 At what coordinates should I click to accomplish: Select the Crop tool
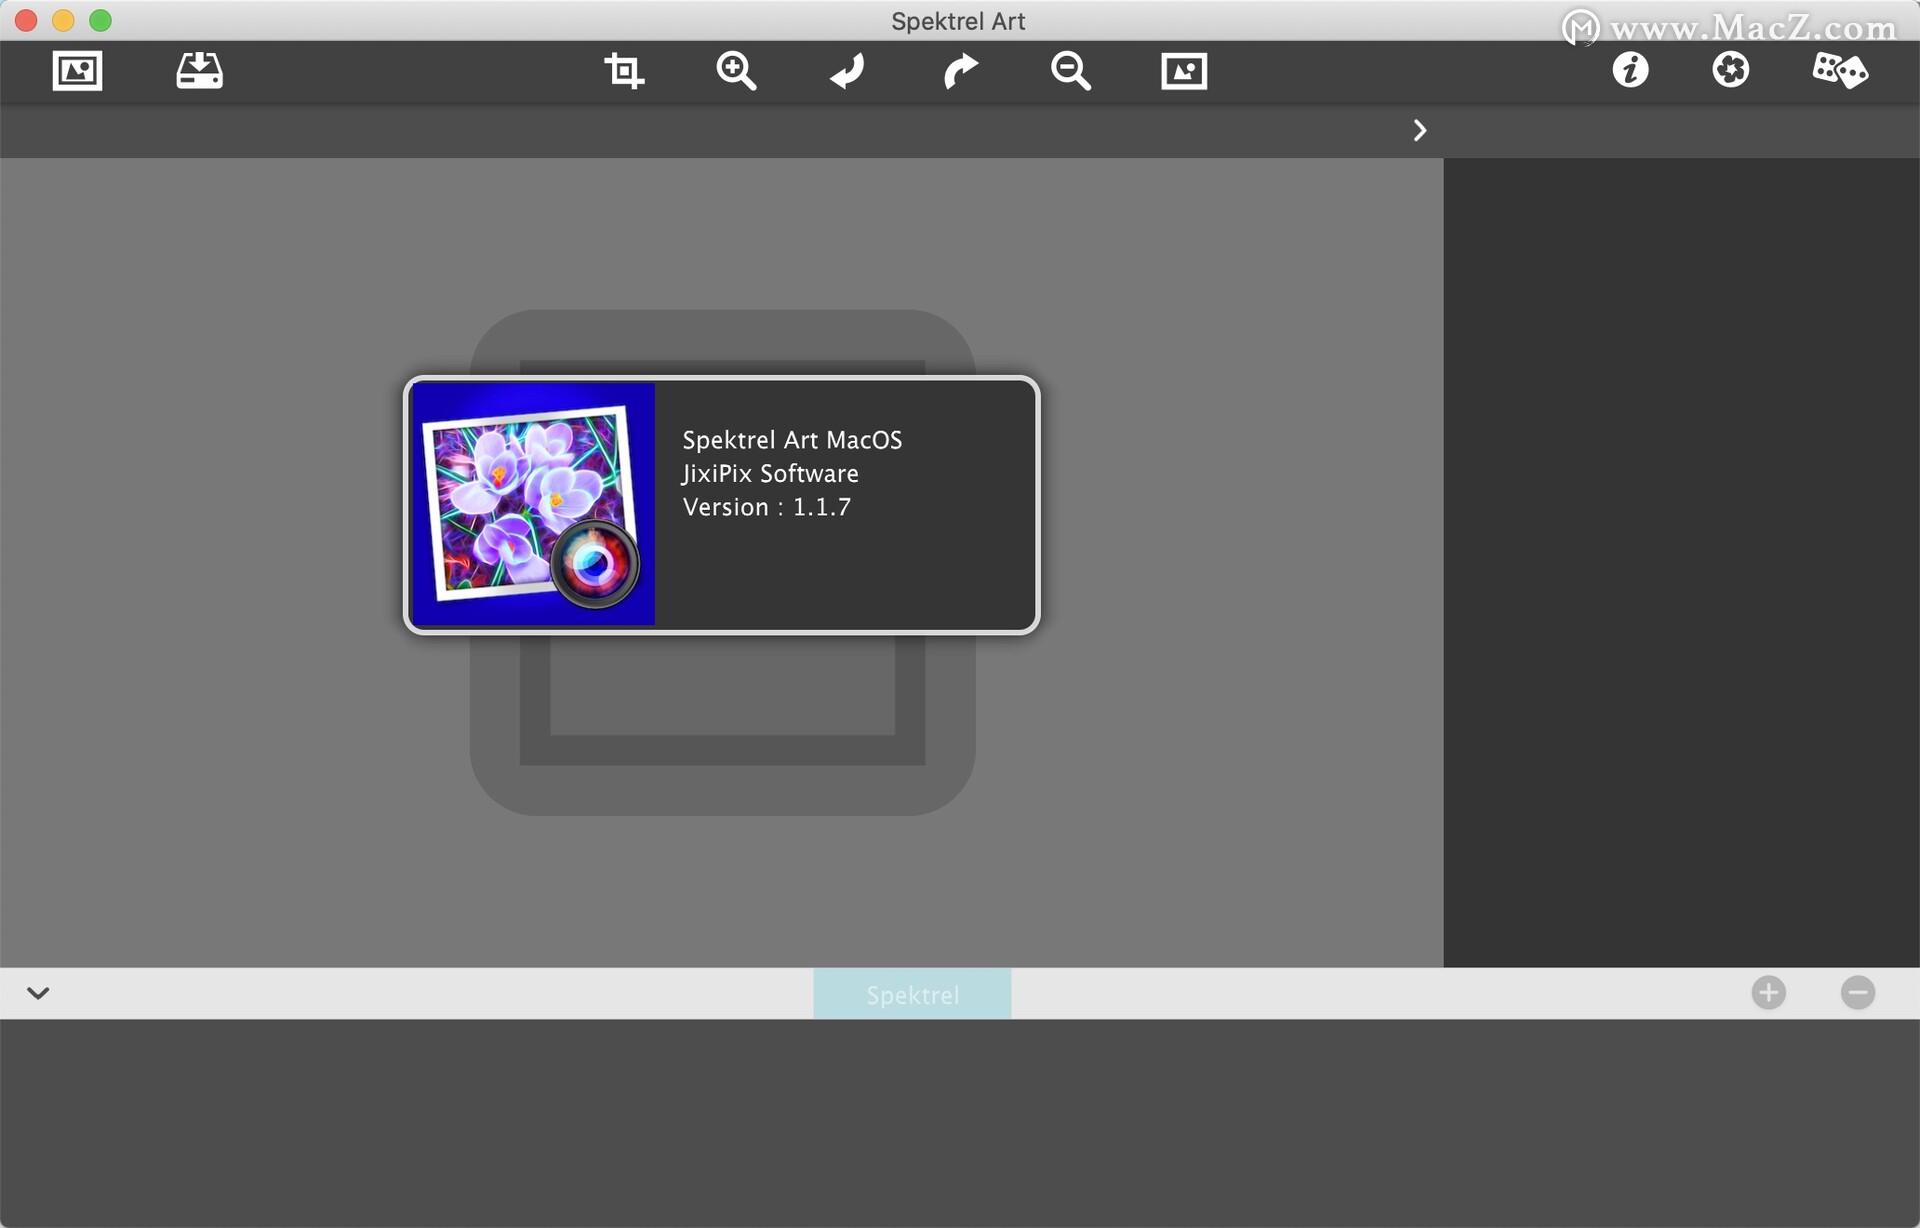pos(624,71)
